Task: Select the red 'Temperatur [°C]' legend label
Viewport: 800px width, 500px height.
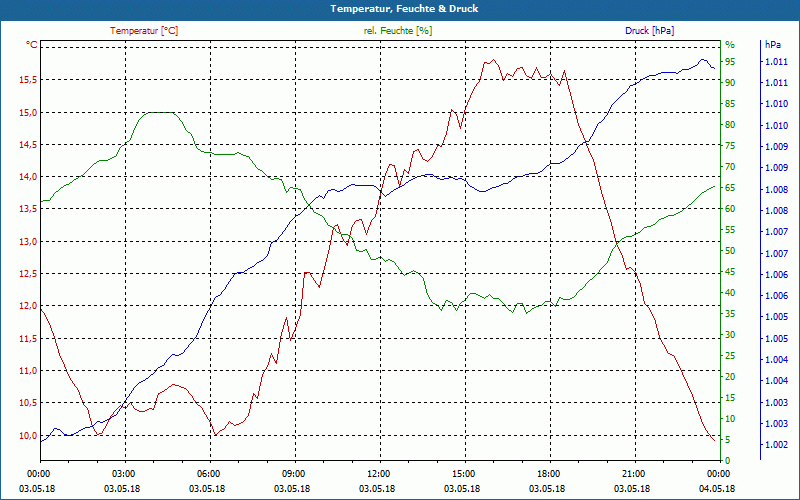Action: pyautogui.click(x=144, y=31)
